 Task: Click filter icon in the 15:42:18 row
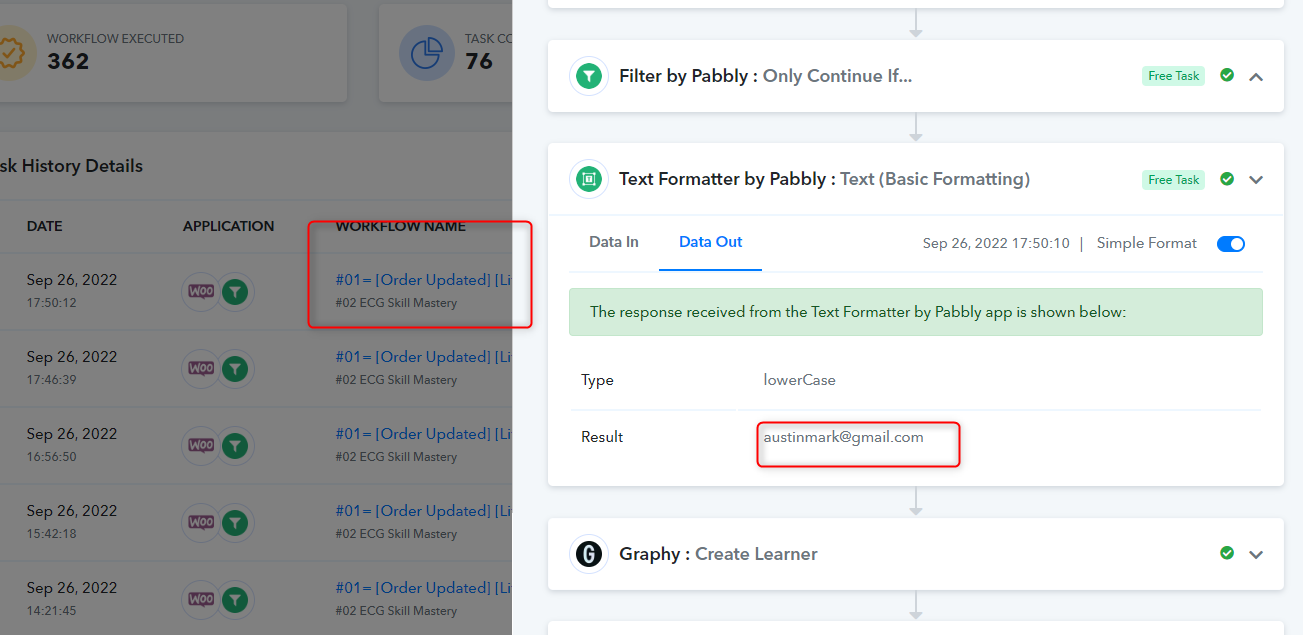tap(235, 523)
